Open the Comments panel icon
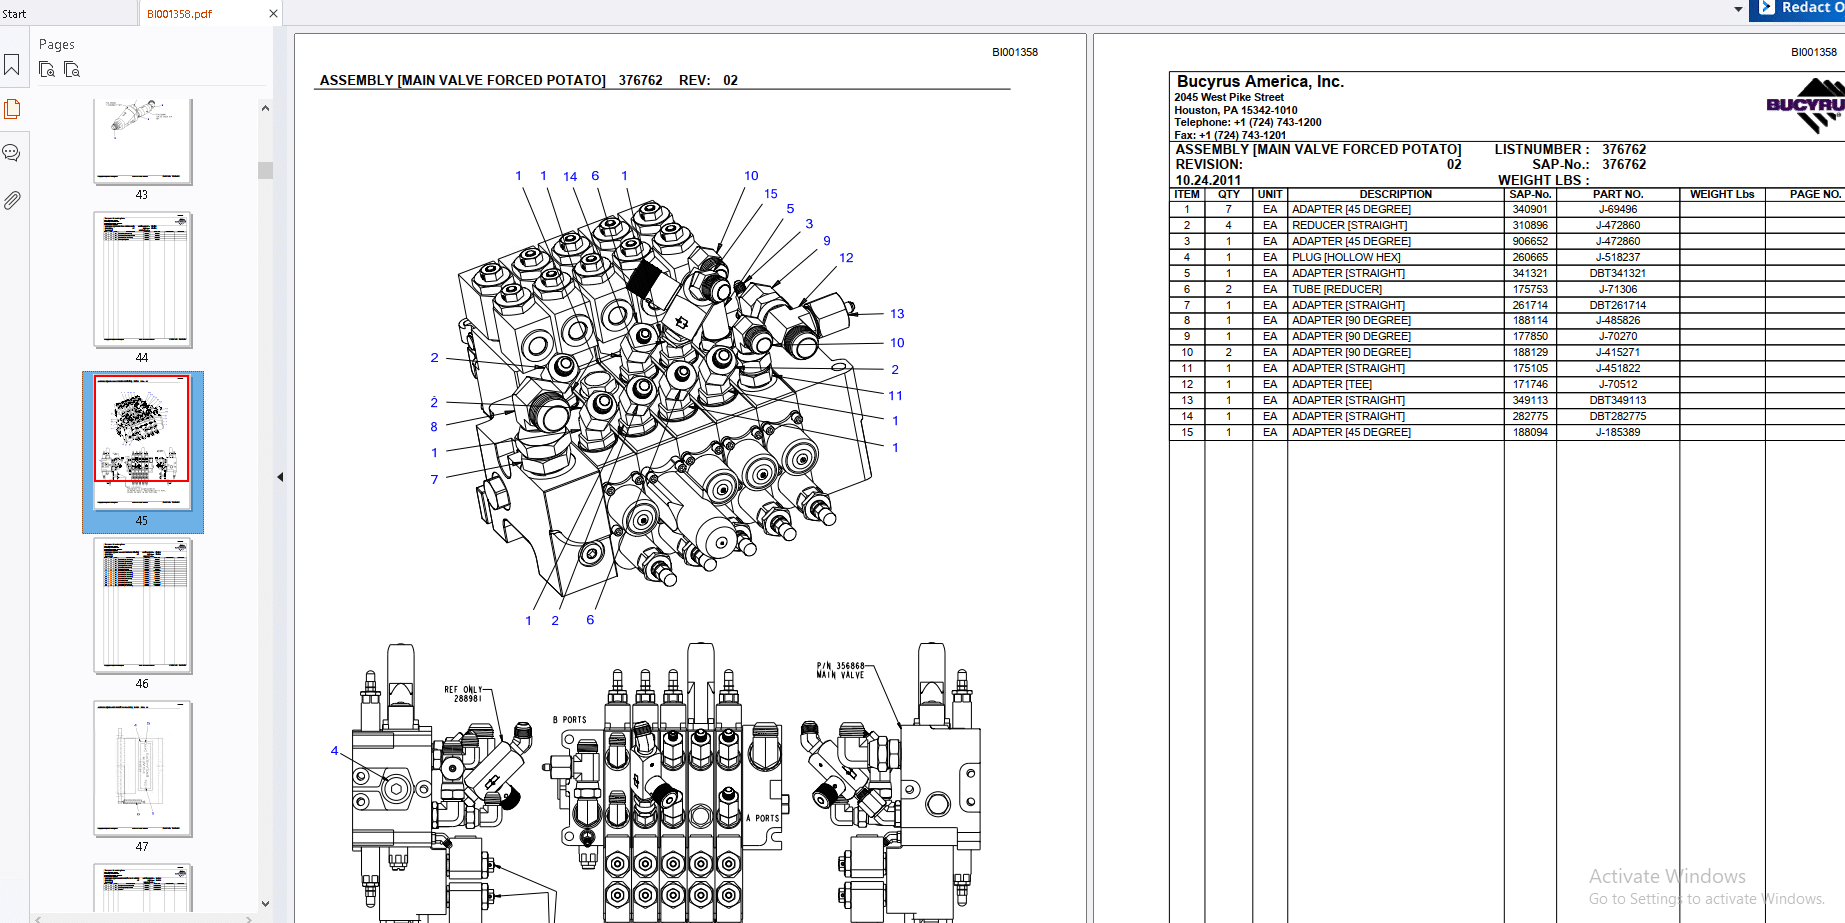 tap(12, 153)
